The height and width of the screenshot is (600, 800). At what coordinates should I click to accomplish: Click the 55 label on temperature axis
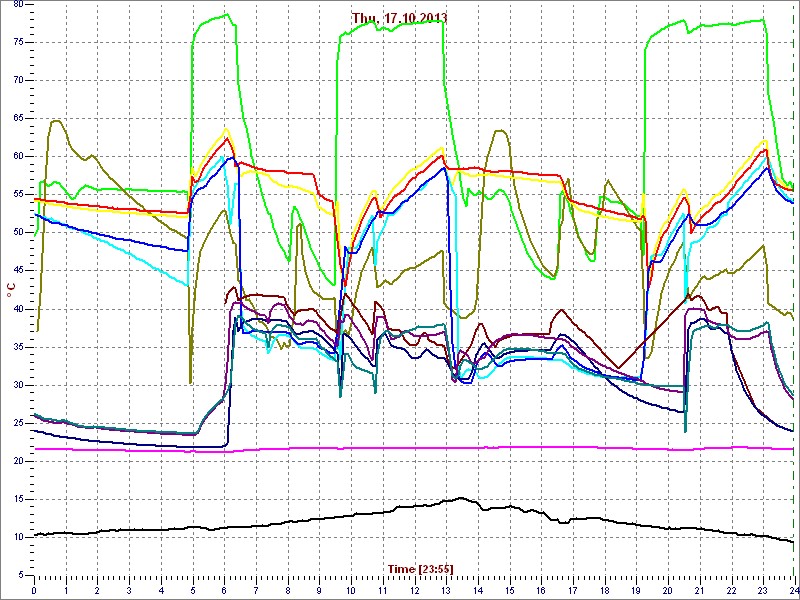(x=17, y=194)
